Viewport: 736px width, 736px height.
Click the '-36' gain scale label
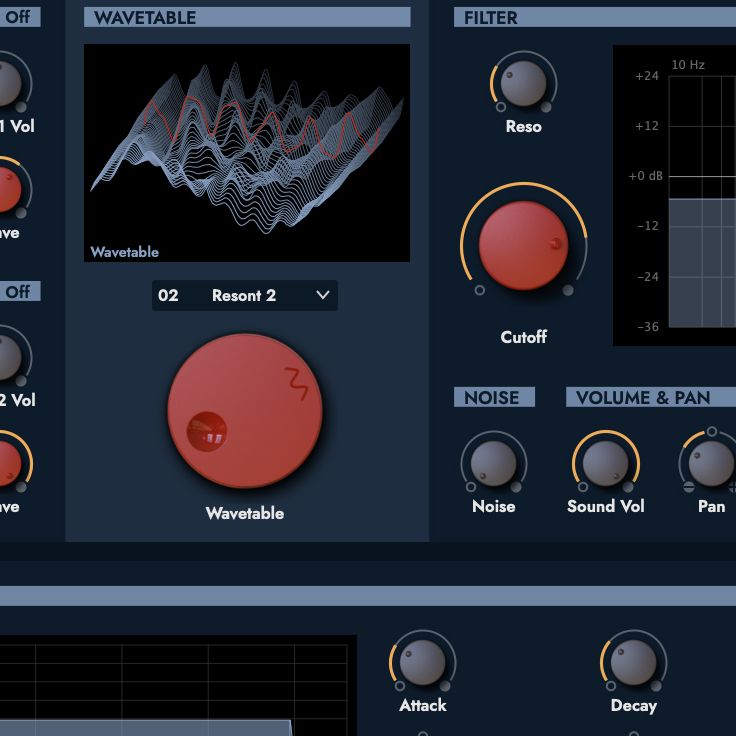pyautogui.click(x=648, y=327)
